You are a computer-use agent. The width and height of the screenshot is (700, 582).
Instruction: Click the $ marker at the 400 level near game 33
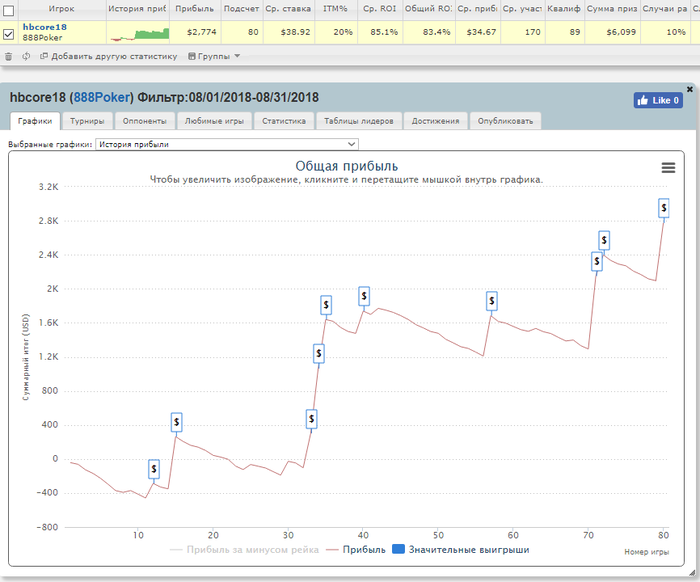click(312, 419)
